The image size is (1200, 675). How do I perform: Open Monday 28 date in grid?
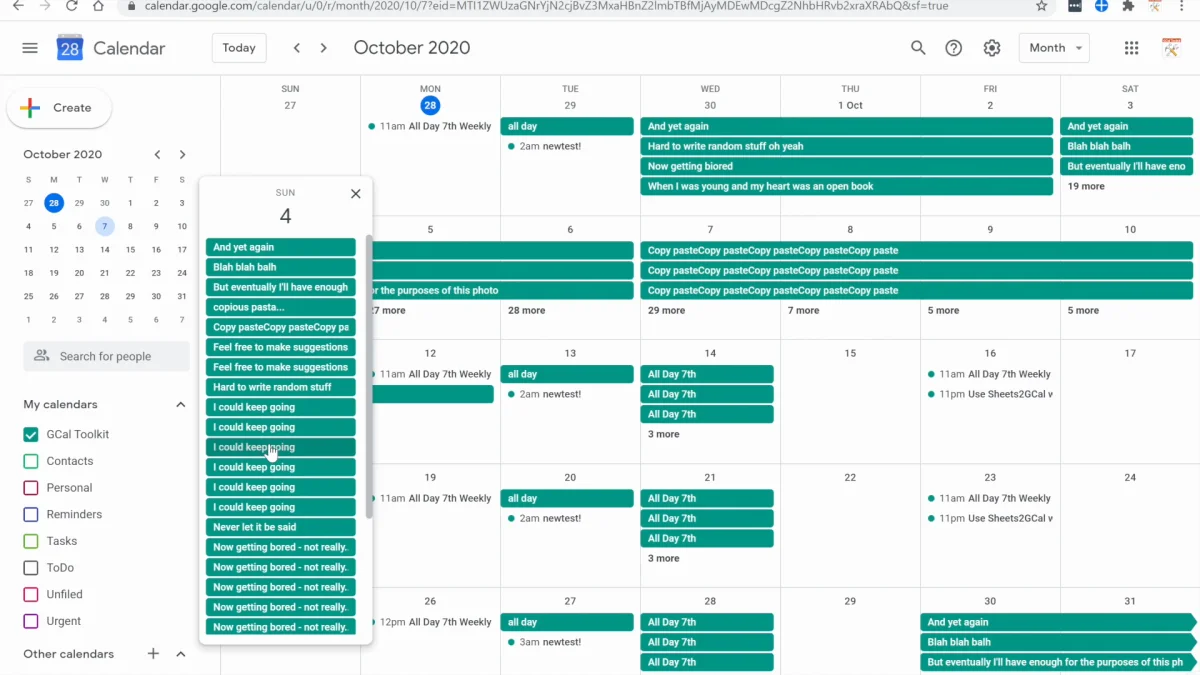click(x=430, y=105)
